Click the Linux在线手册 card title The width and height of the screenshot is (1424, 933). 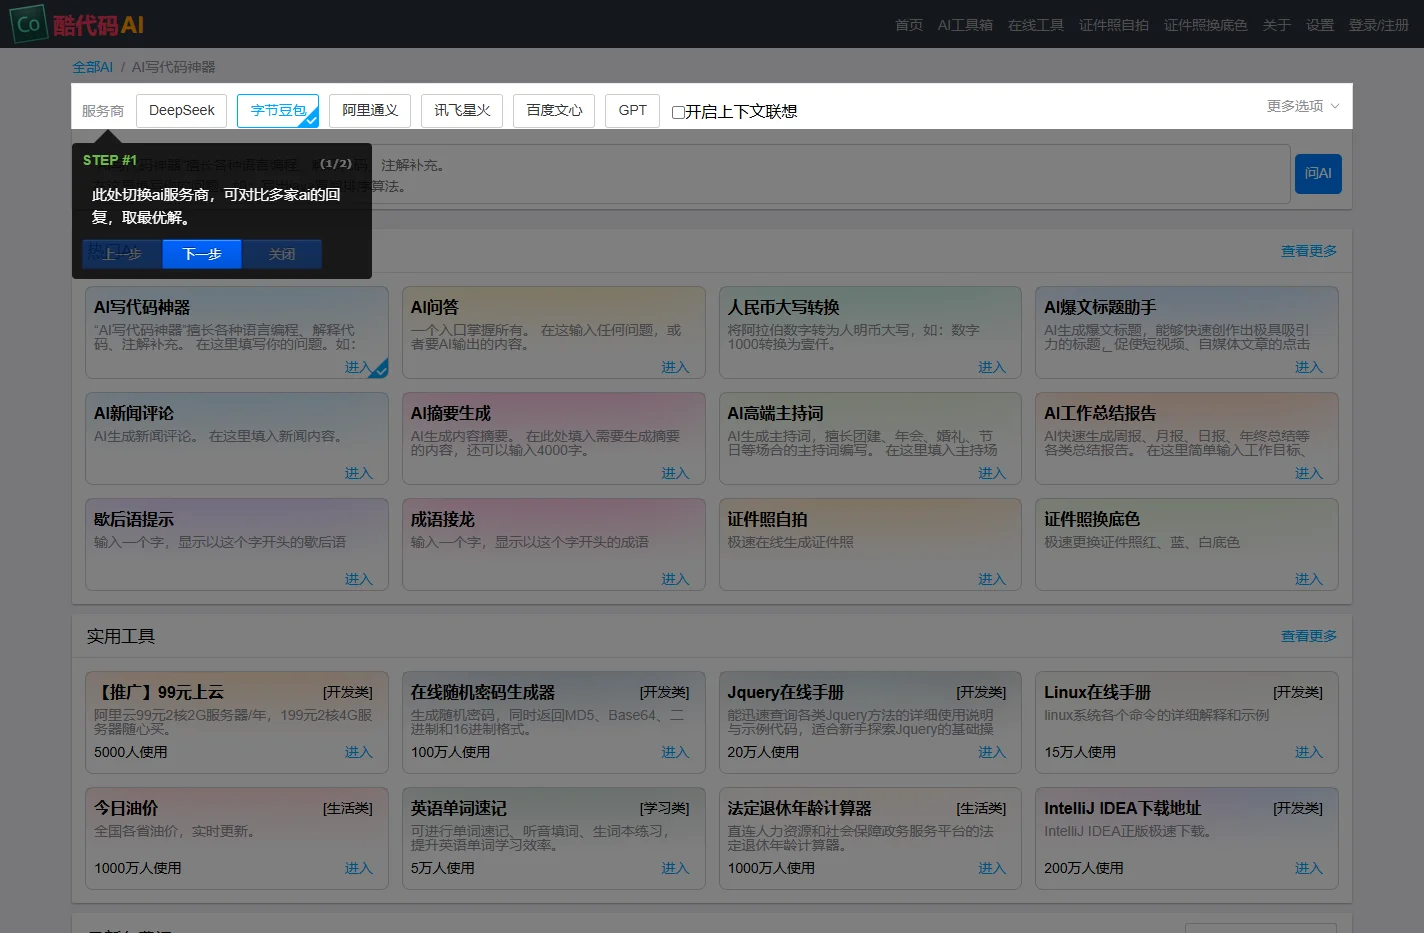pyautogui.click(x=1098, y=692)
